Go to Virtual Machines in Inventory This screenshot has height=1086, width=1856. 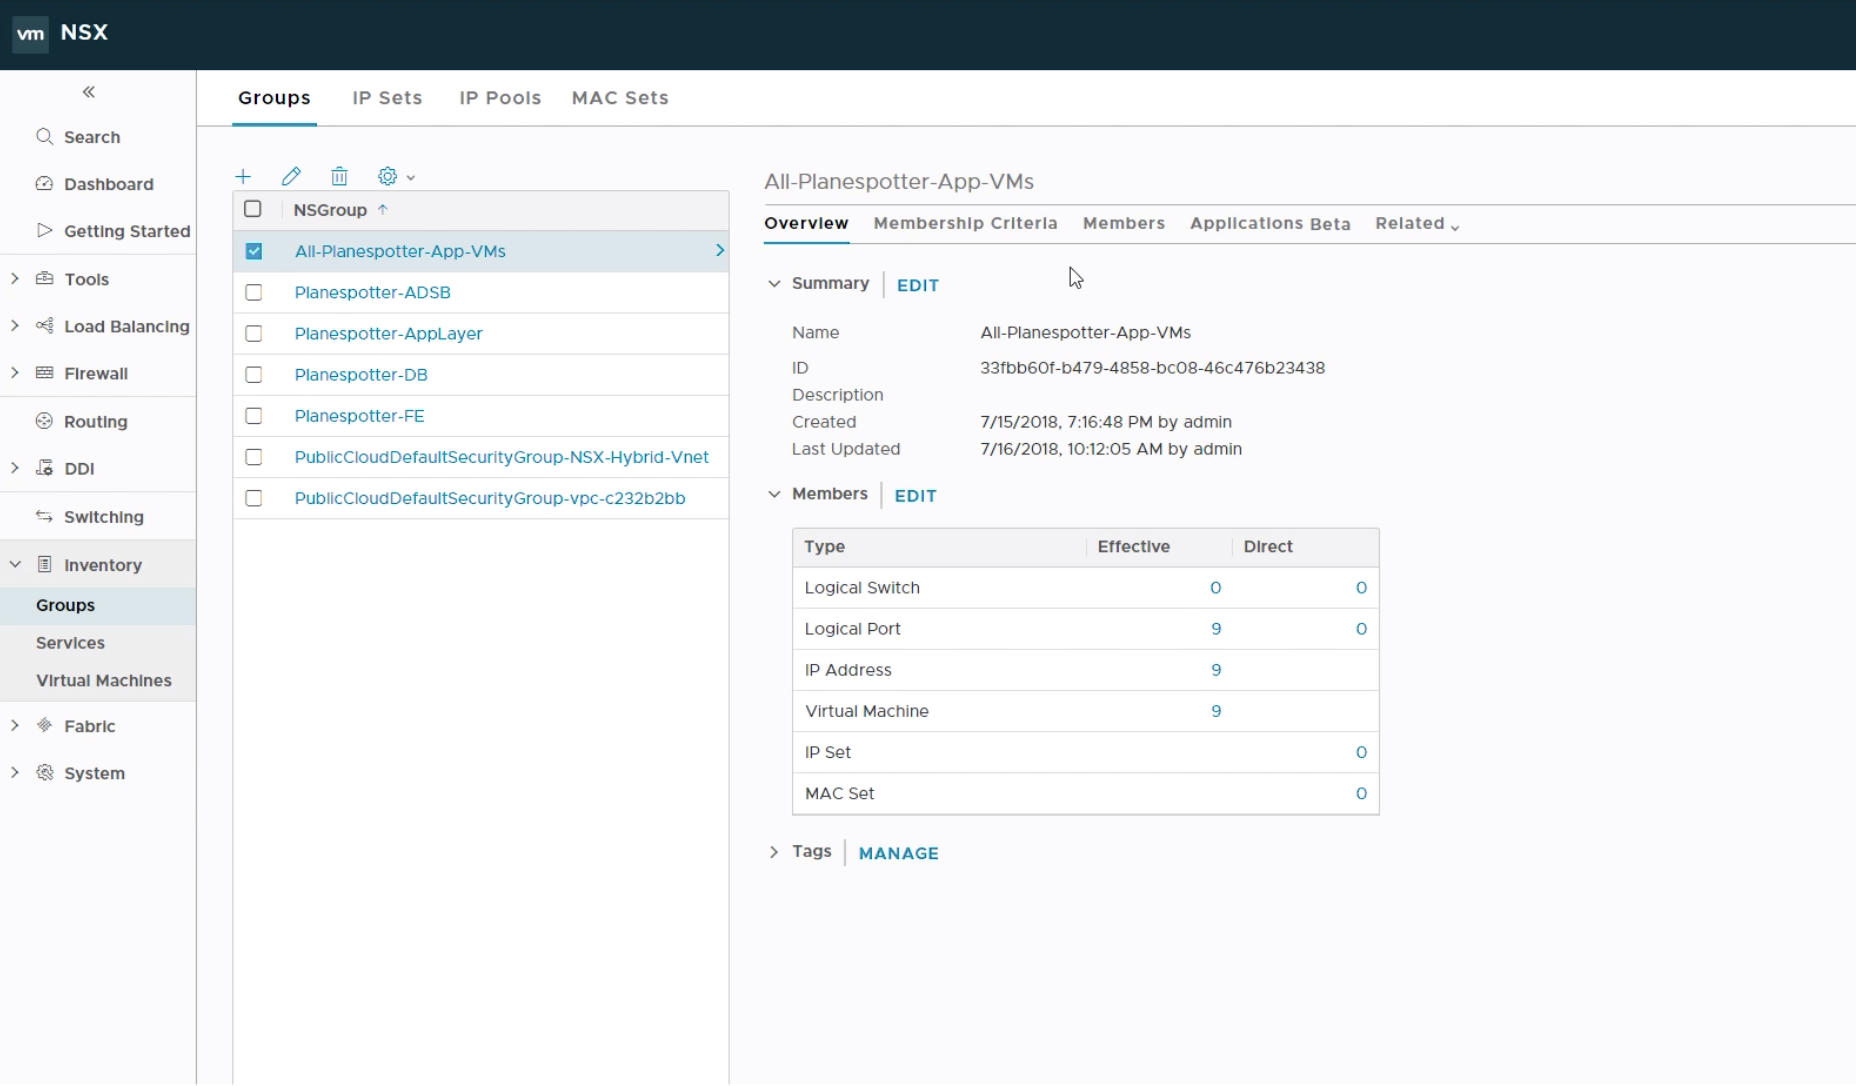coord(104,680)
